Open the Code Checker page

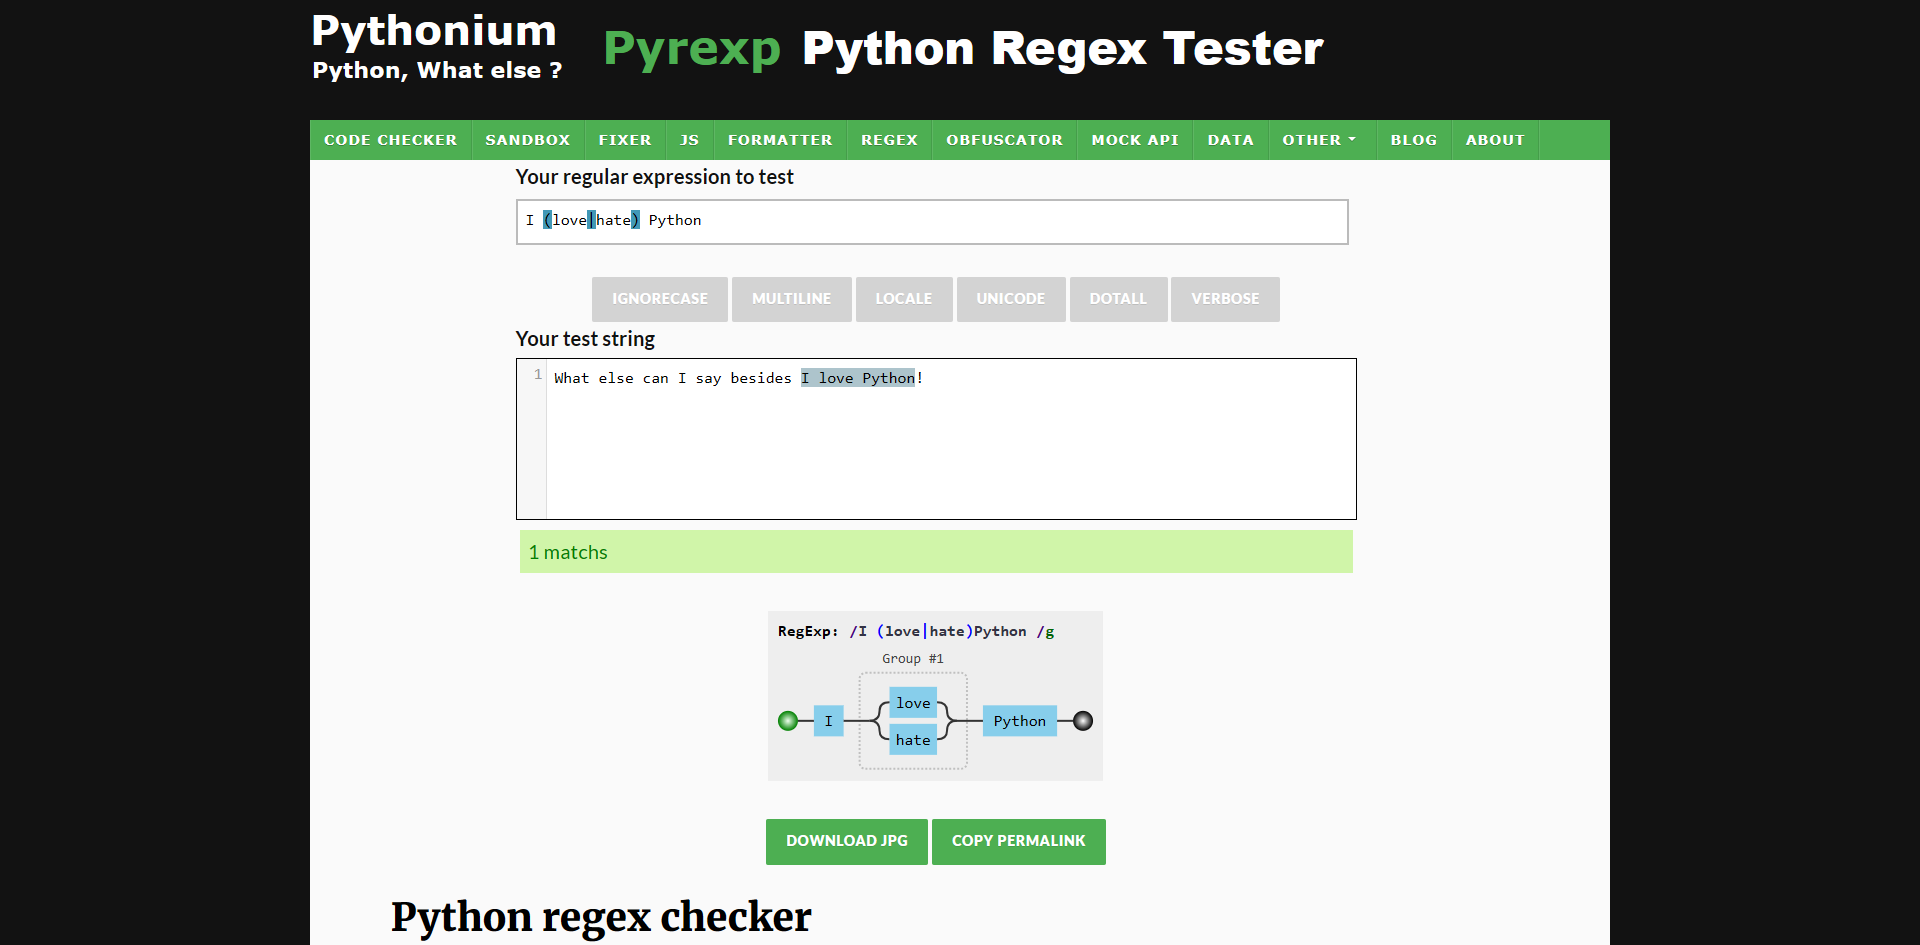click(x=390, y=140)
